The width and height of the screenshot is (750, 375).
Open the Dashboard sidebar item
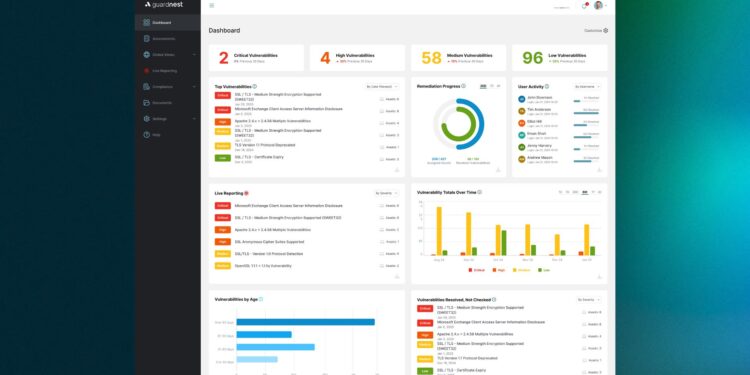click(x=167, y=22)
